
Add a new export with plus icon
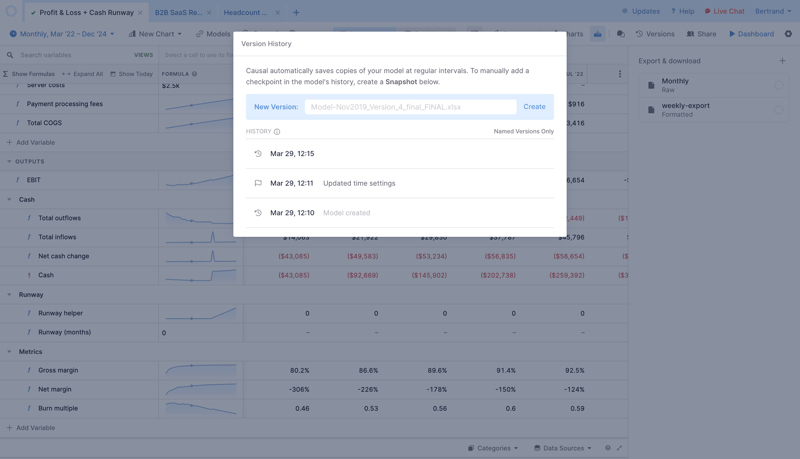click(782, 61)
